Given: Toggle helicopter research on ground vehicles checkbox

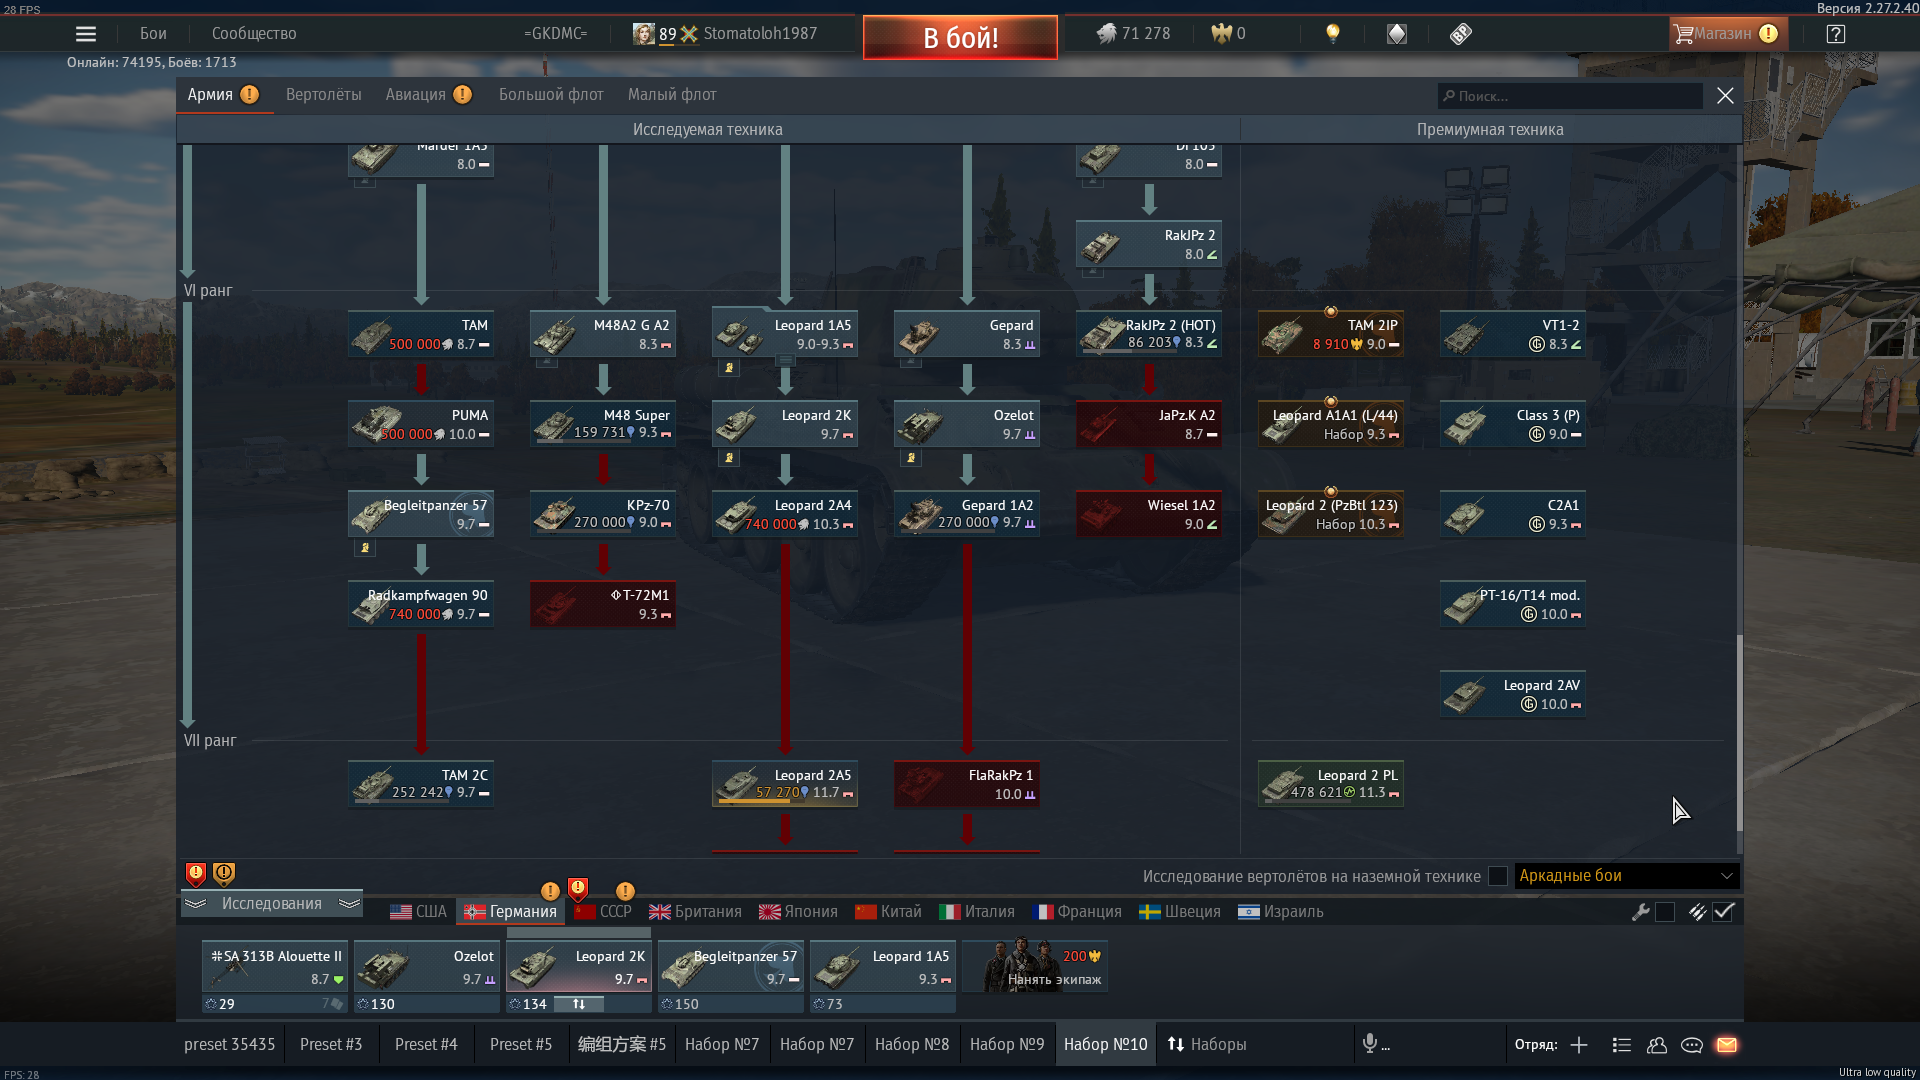Looking at the screenshot, I should 1498,876.
